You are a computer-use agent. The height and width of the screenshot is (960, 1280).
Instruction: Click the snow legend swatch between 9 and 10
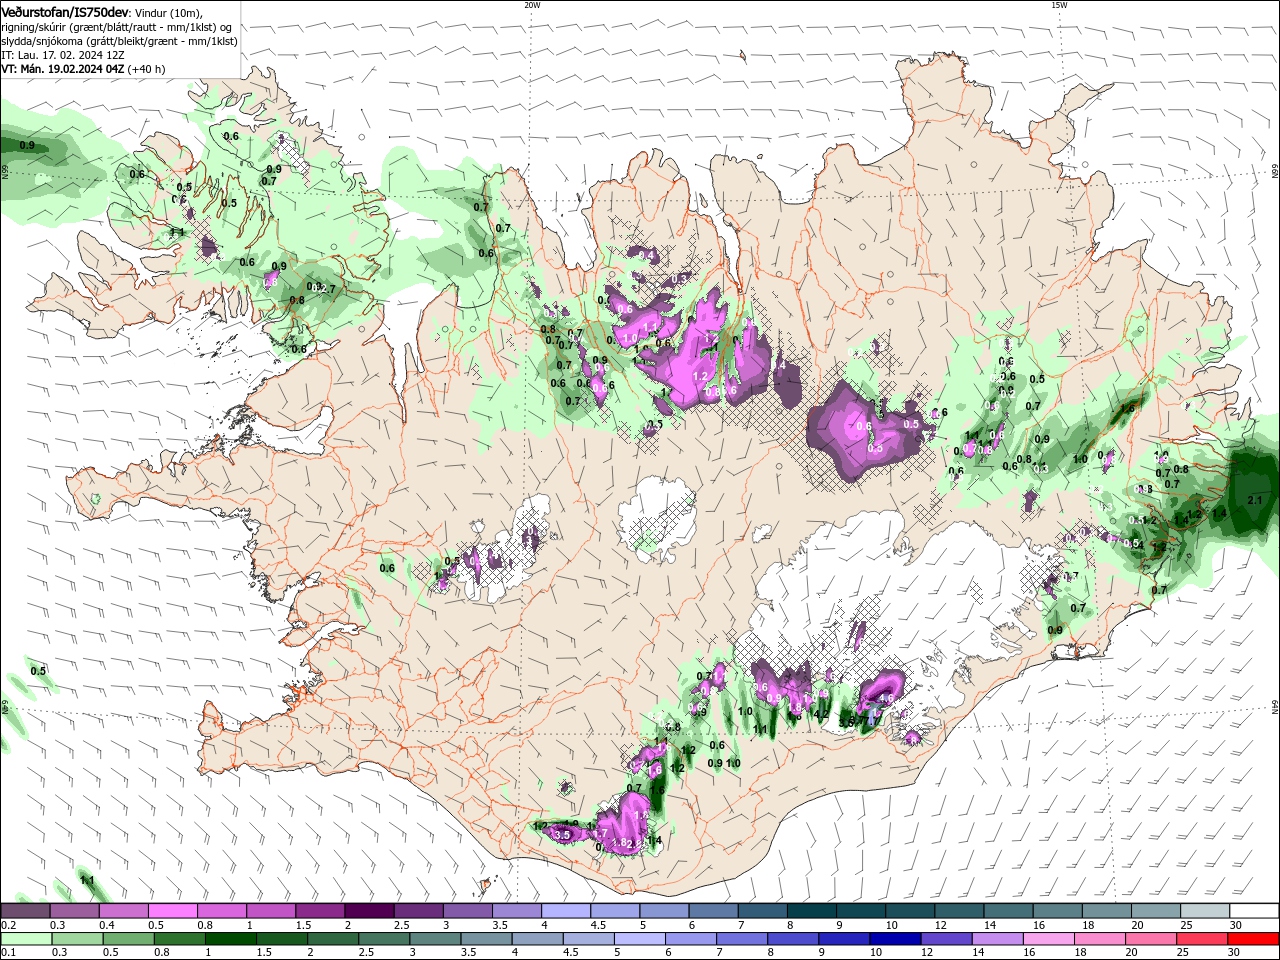(860, 911)
